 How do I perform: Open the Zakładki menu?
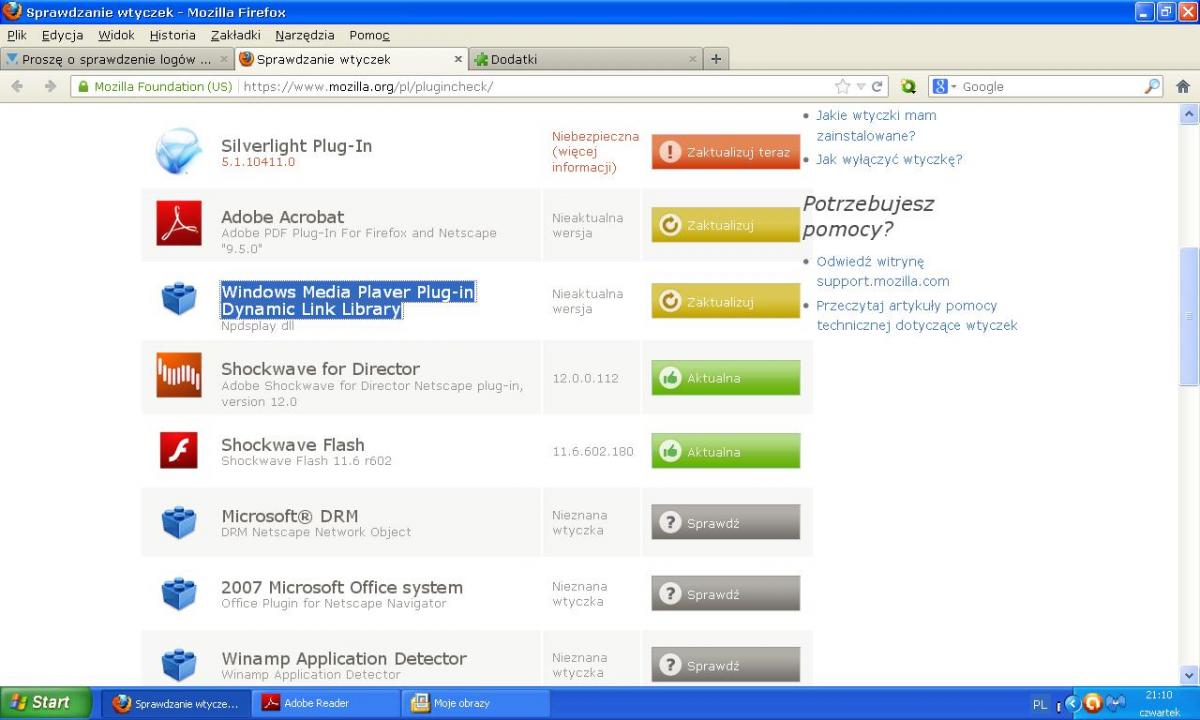tap(236, 35)
